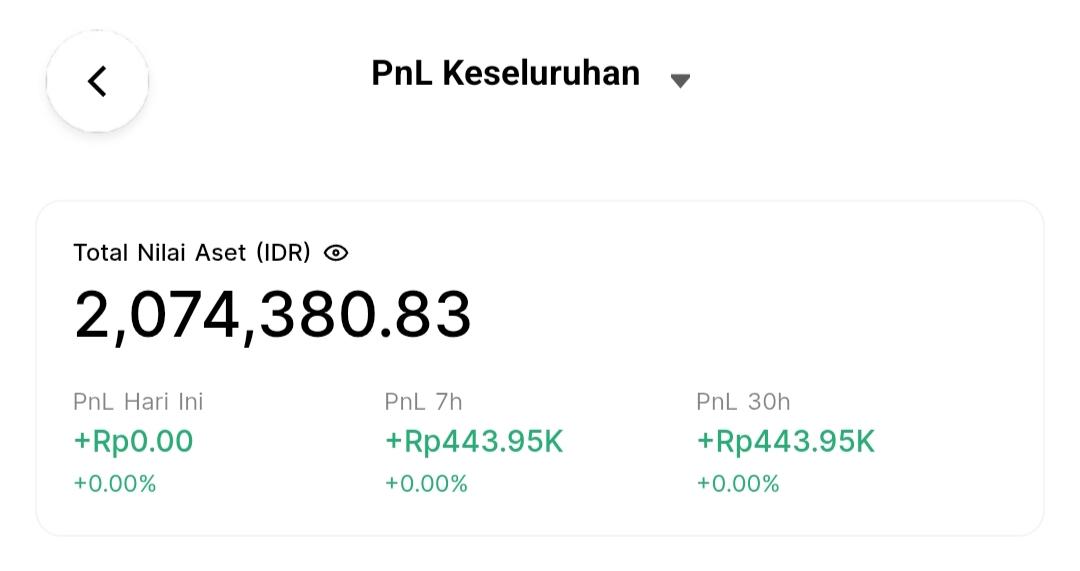Viewport: 1080px width, 571px height.
Task: Expand the PnL type selector triangle
Action: coord(680,81)
